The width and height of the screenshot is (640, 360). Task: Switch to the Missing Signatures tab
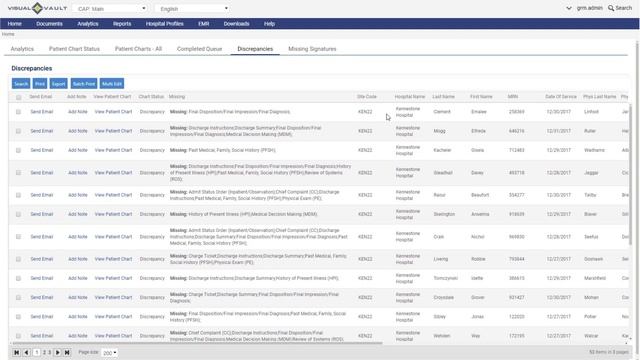tap(312, 49)
